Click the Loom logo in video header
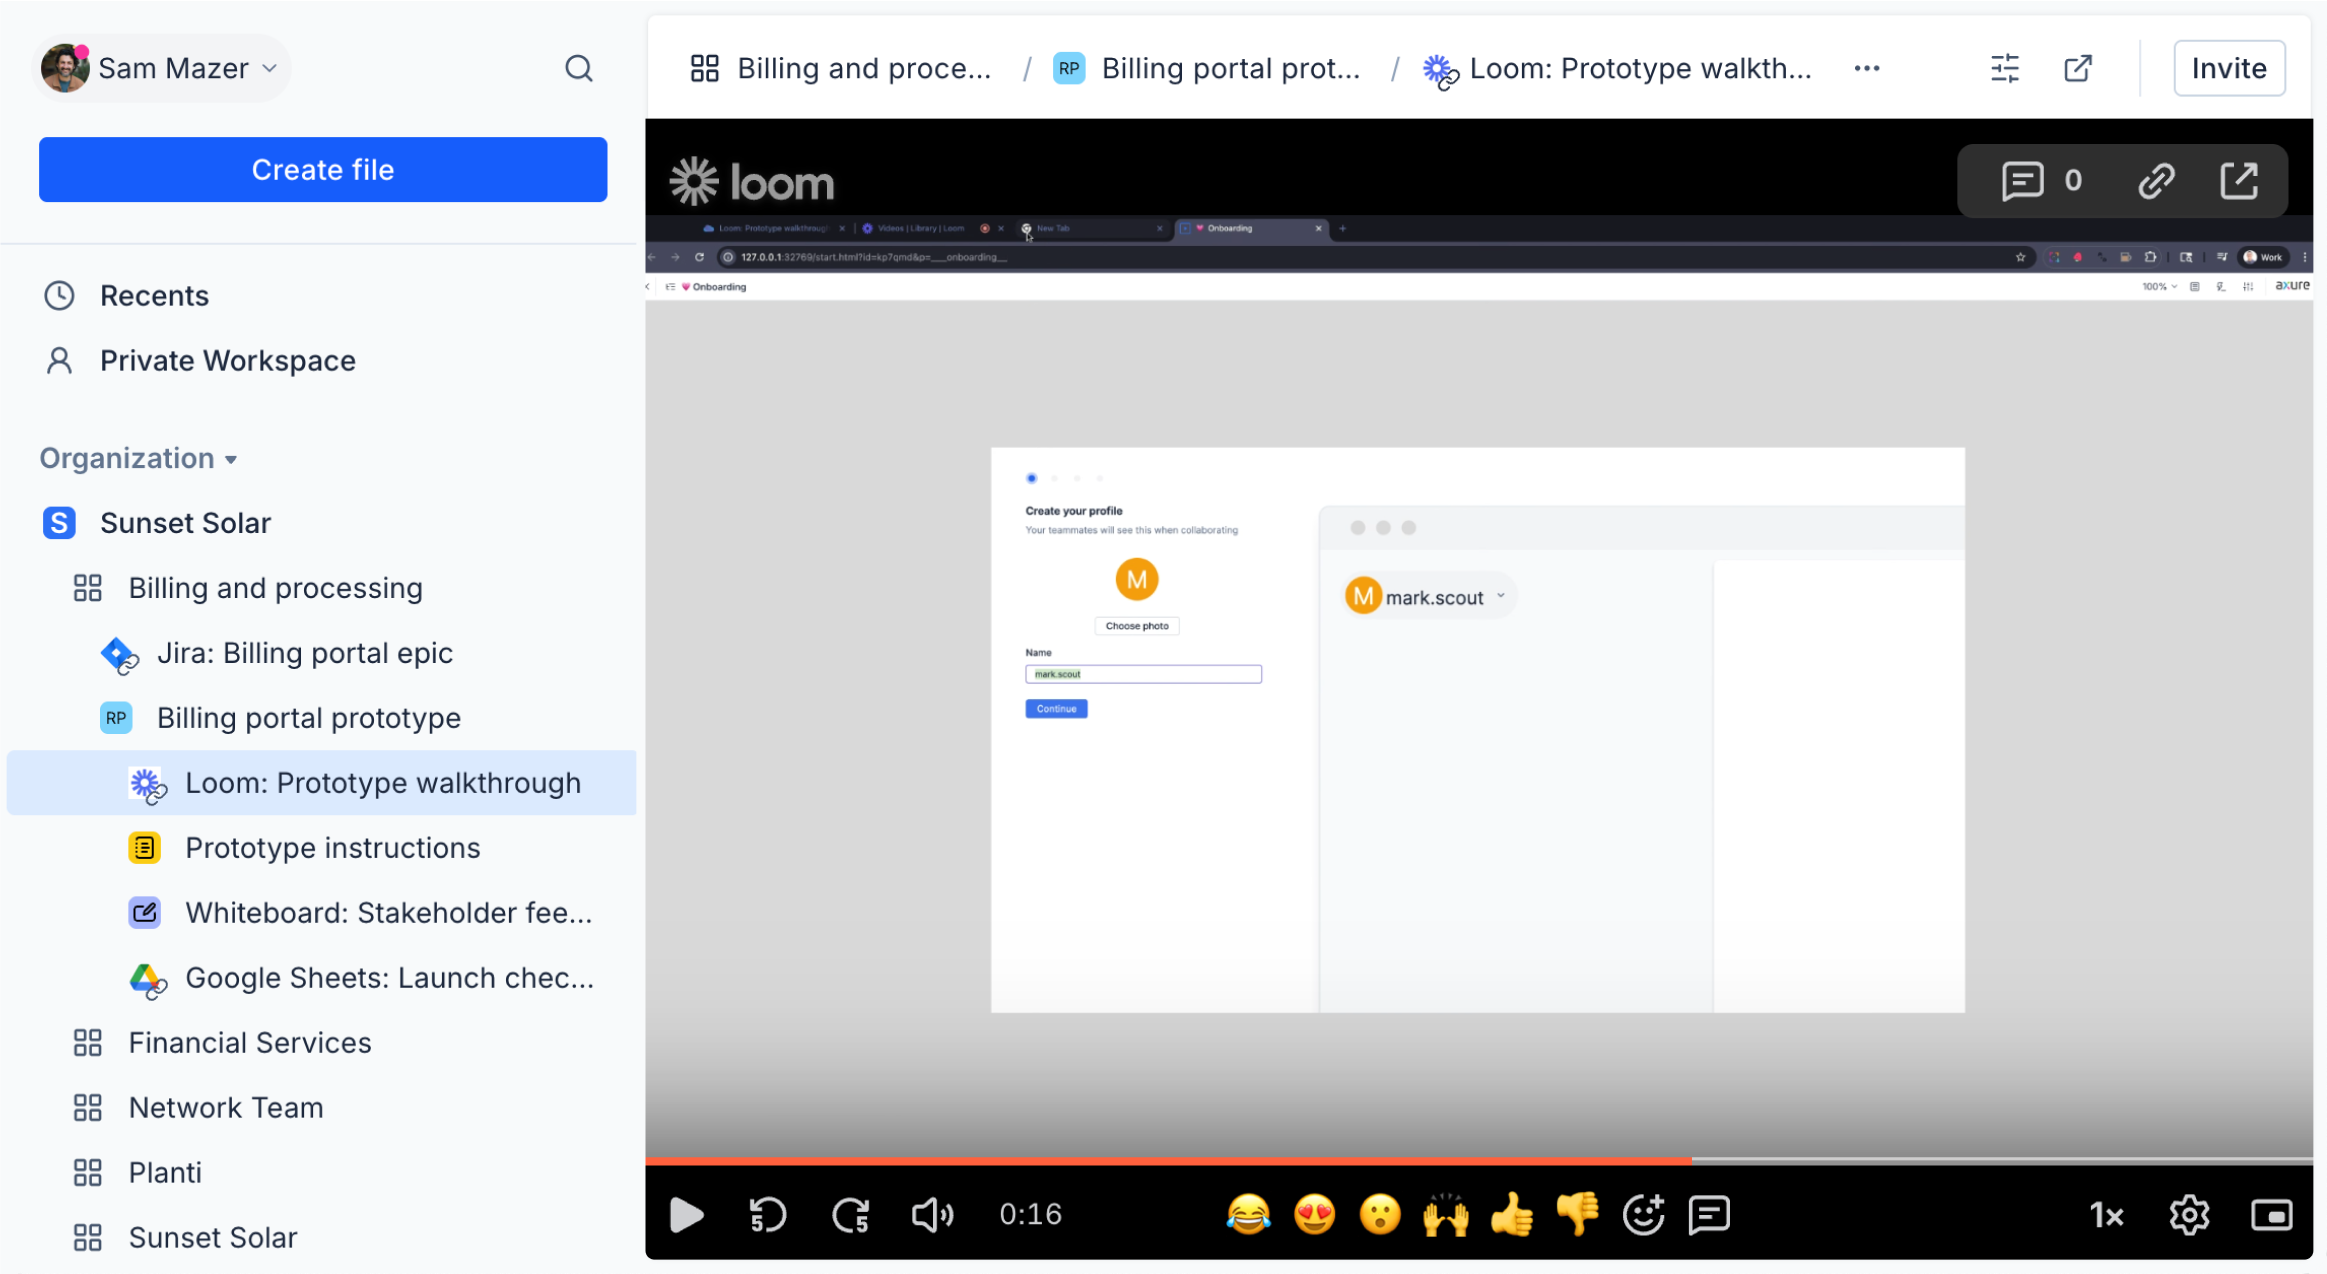Image resolution: width=2327 pixels, height=1274 pixels. (x=752, y=182)
